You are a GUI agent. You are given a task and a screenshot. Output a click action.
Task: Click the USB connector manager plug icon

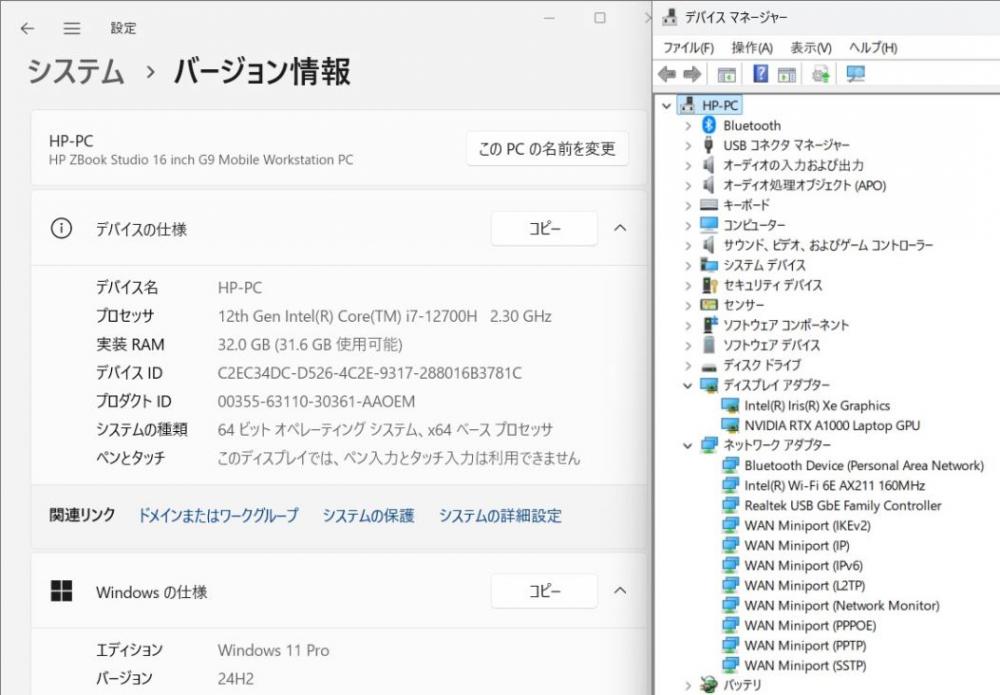[x=709, y=145]
